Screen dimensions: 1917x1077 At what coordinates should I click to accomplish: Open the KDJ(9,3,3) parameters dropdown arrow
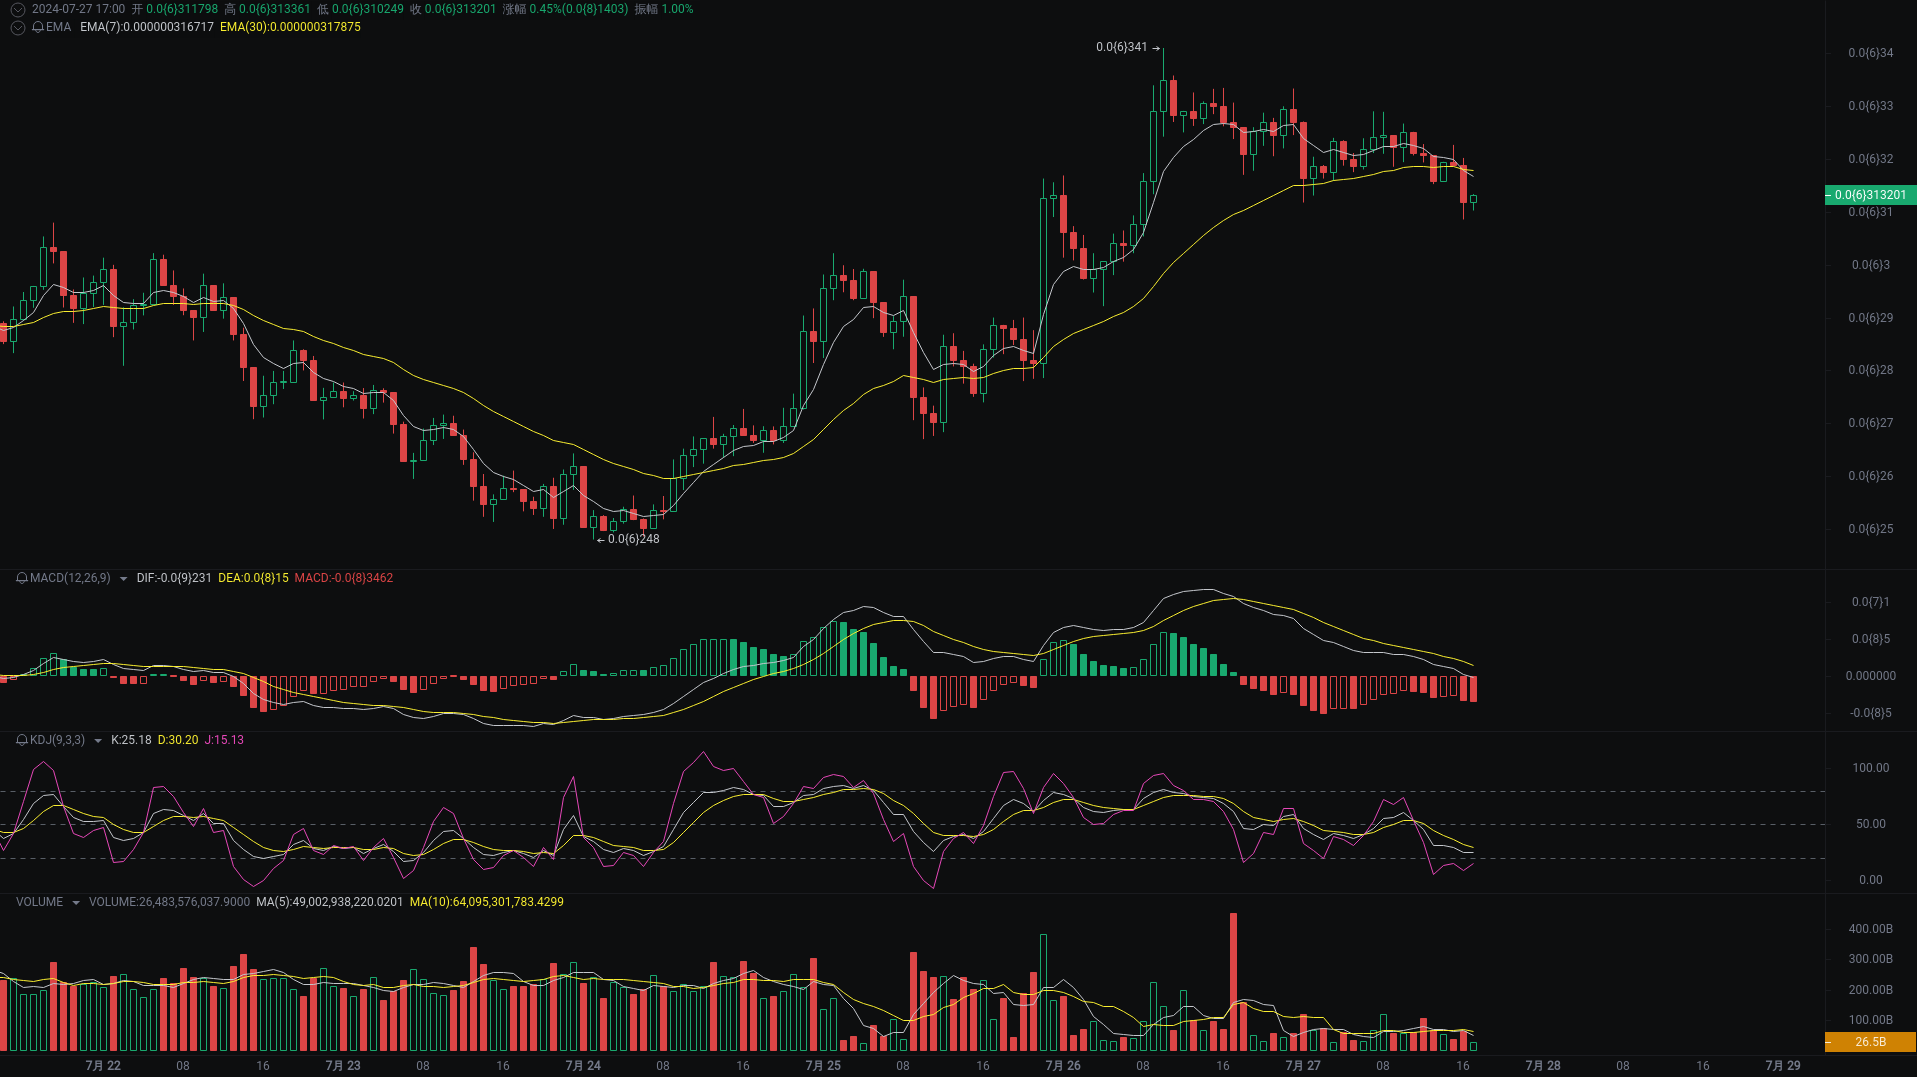[98, 741]
